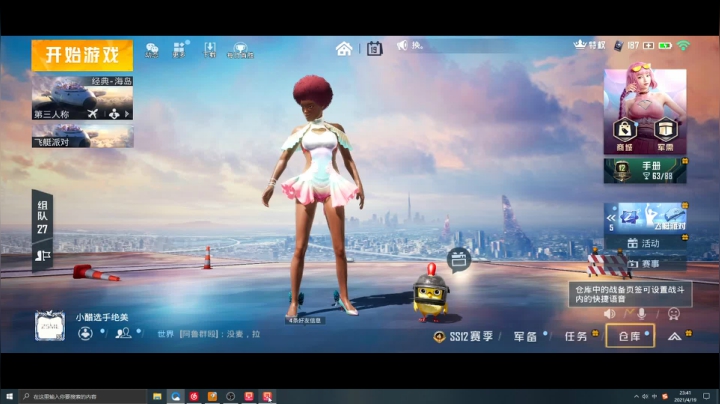This screenshot has height=404, width=720.
Task: Click the green Wi-Fi signal icon
Action: [683, 45]
